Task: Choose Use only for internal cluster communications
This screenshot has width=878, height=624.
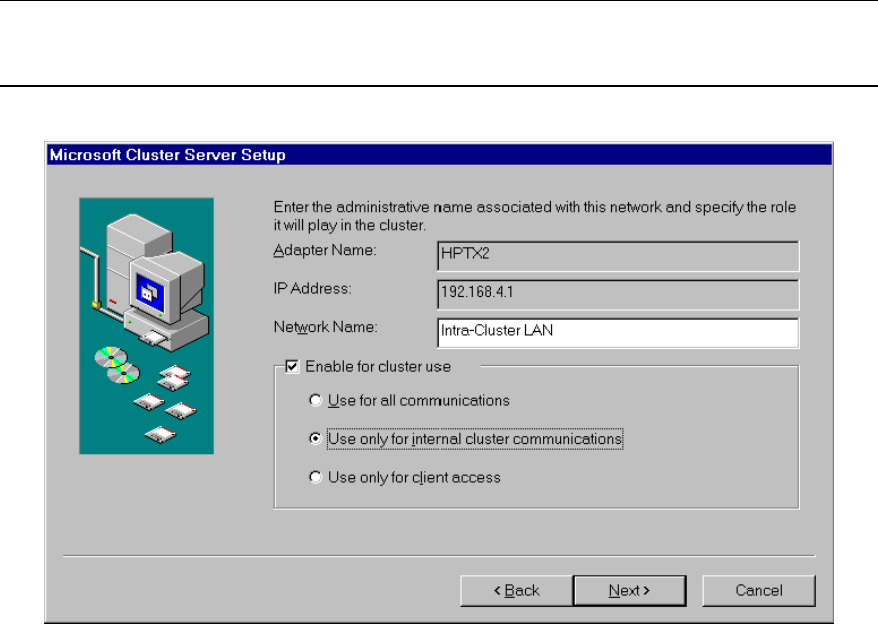Action: point(316,438)
